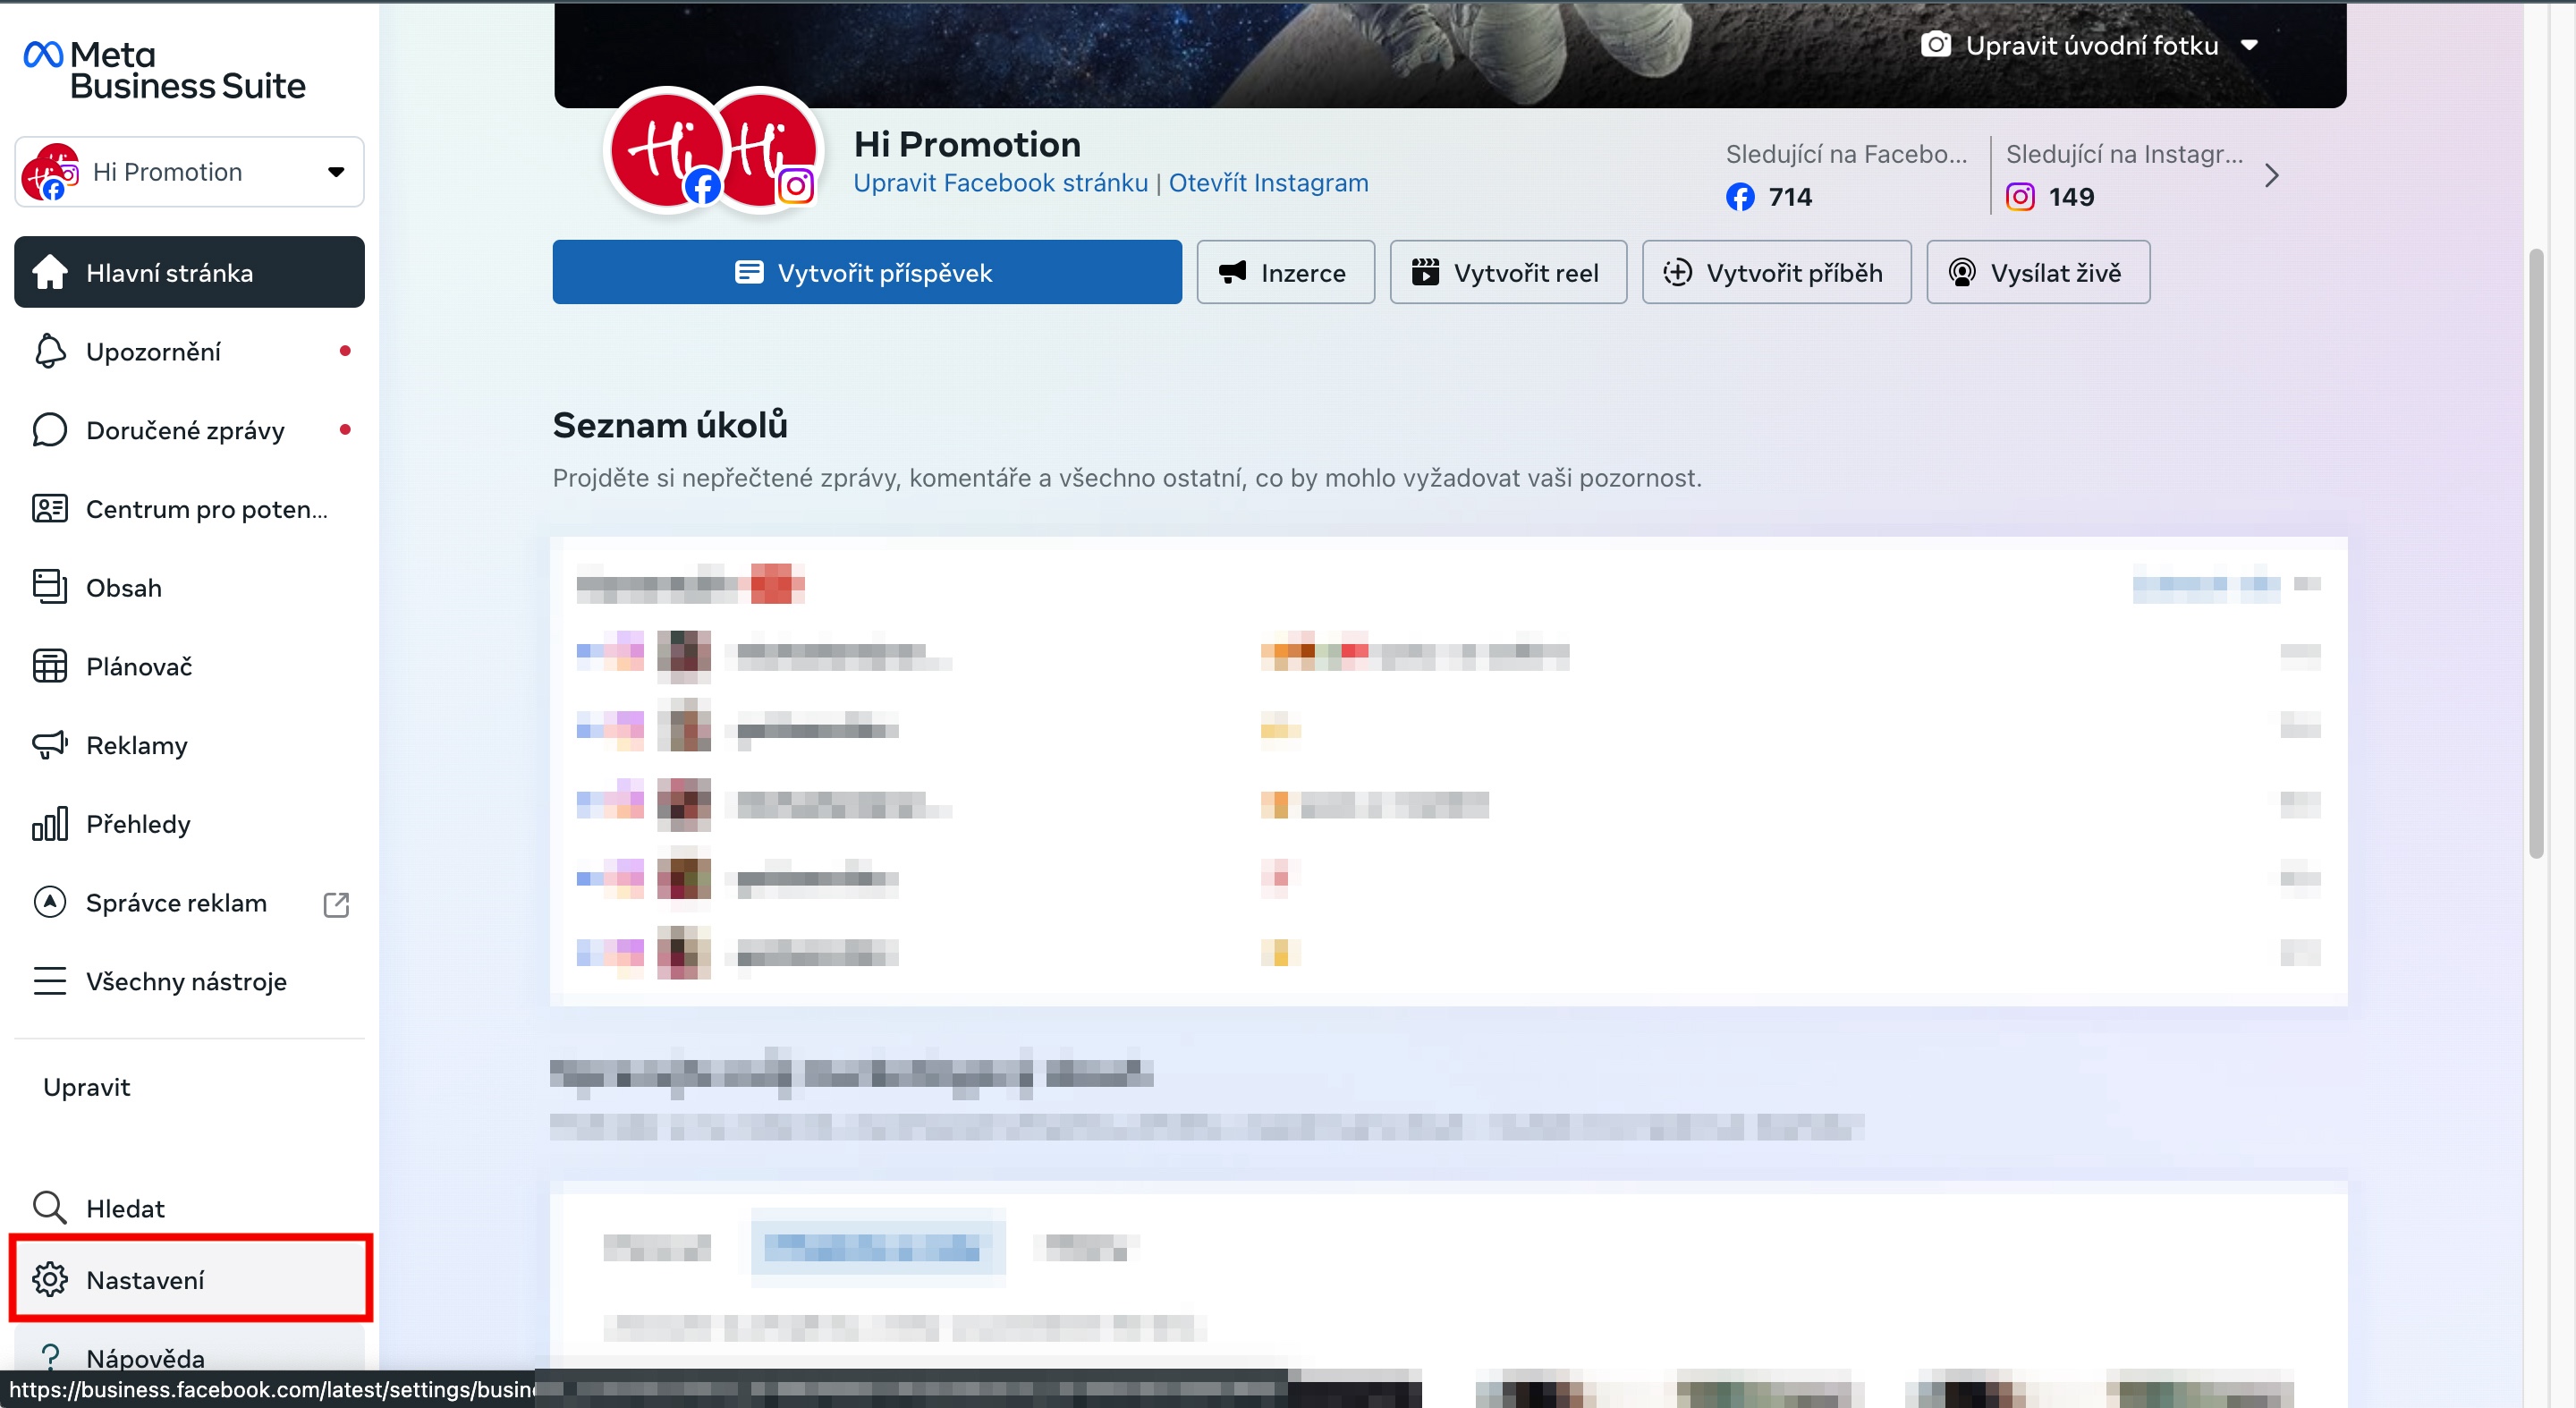2576x1408 pixels.
Task: Open Nastavení settings
Action: (x=190, y=1279)
